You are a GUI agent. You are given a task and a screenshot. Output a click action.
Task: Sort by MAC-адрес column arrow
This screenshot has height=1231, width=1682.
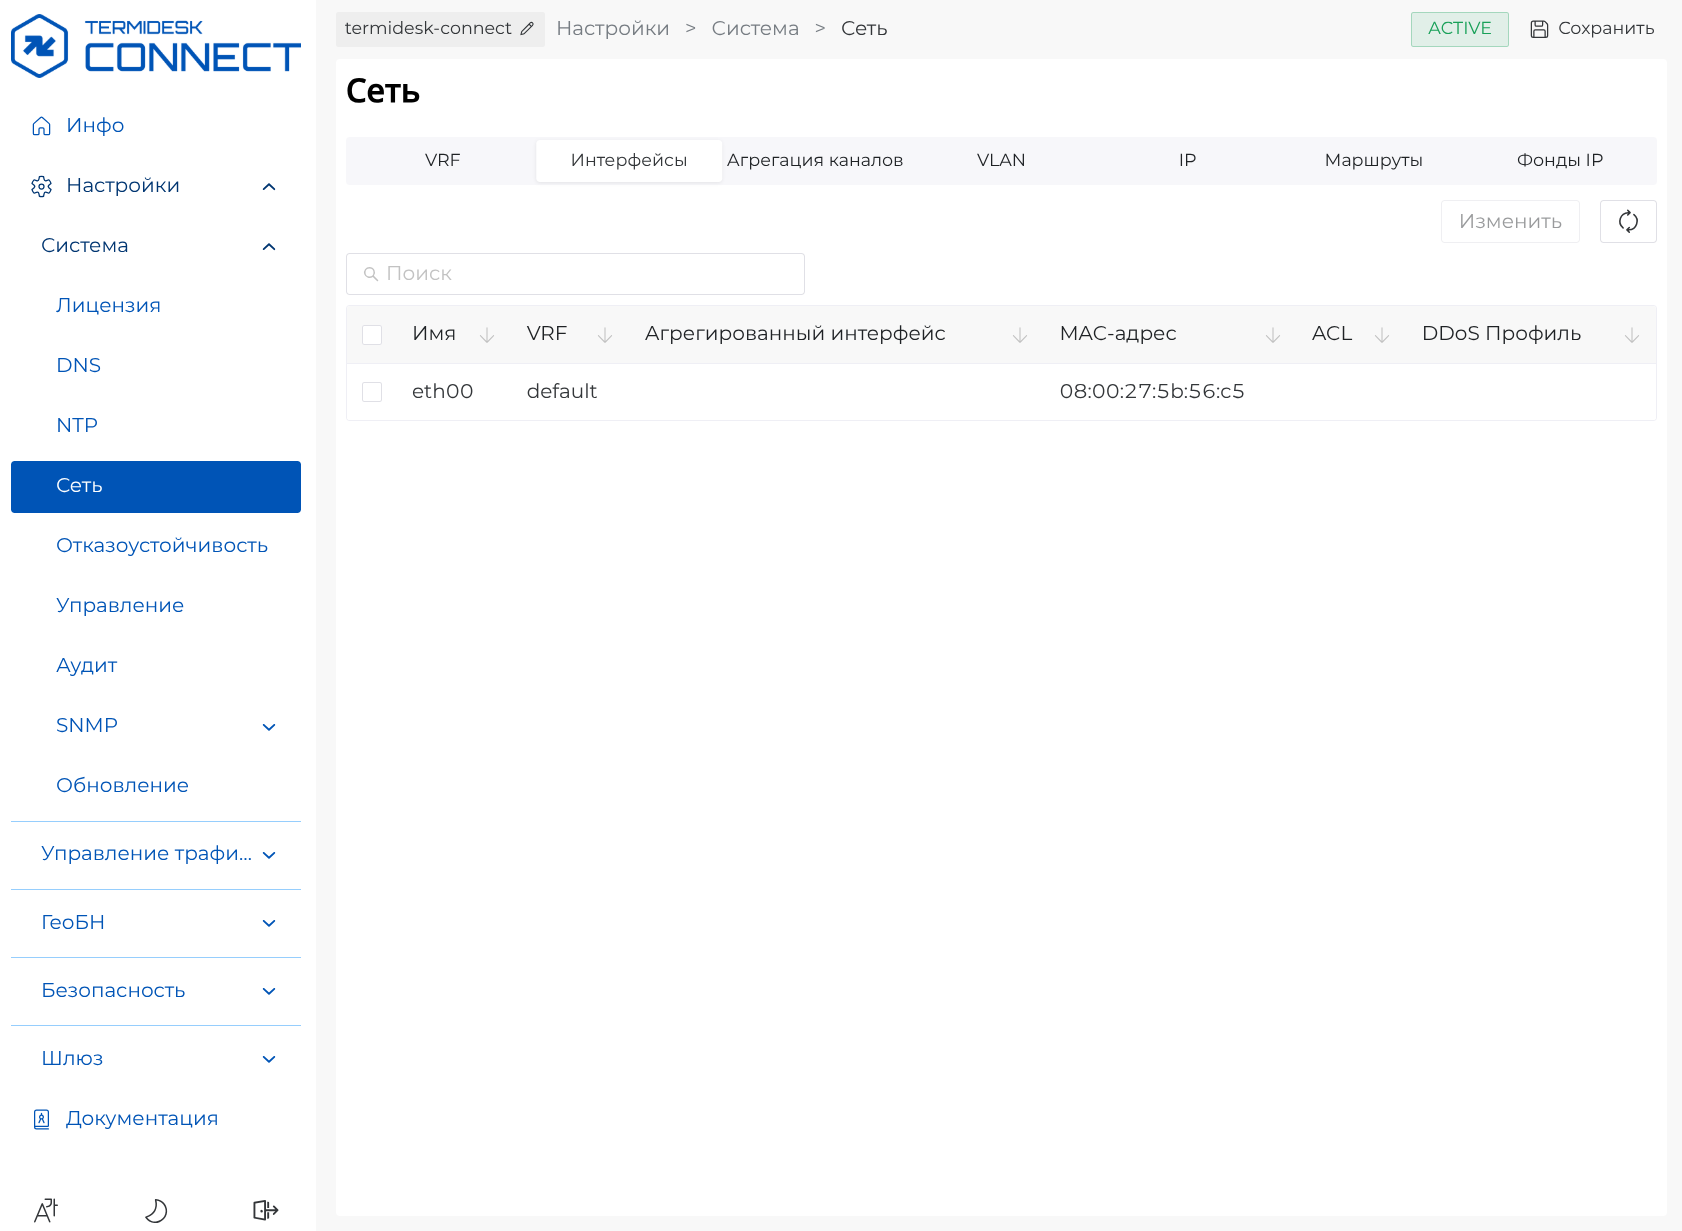(1272, 335)
